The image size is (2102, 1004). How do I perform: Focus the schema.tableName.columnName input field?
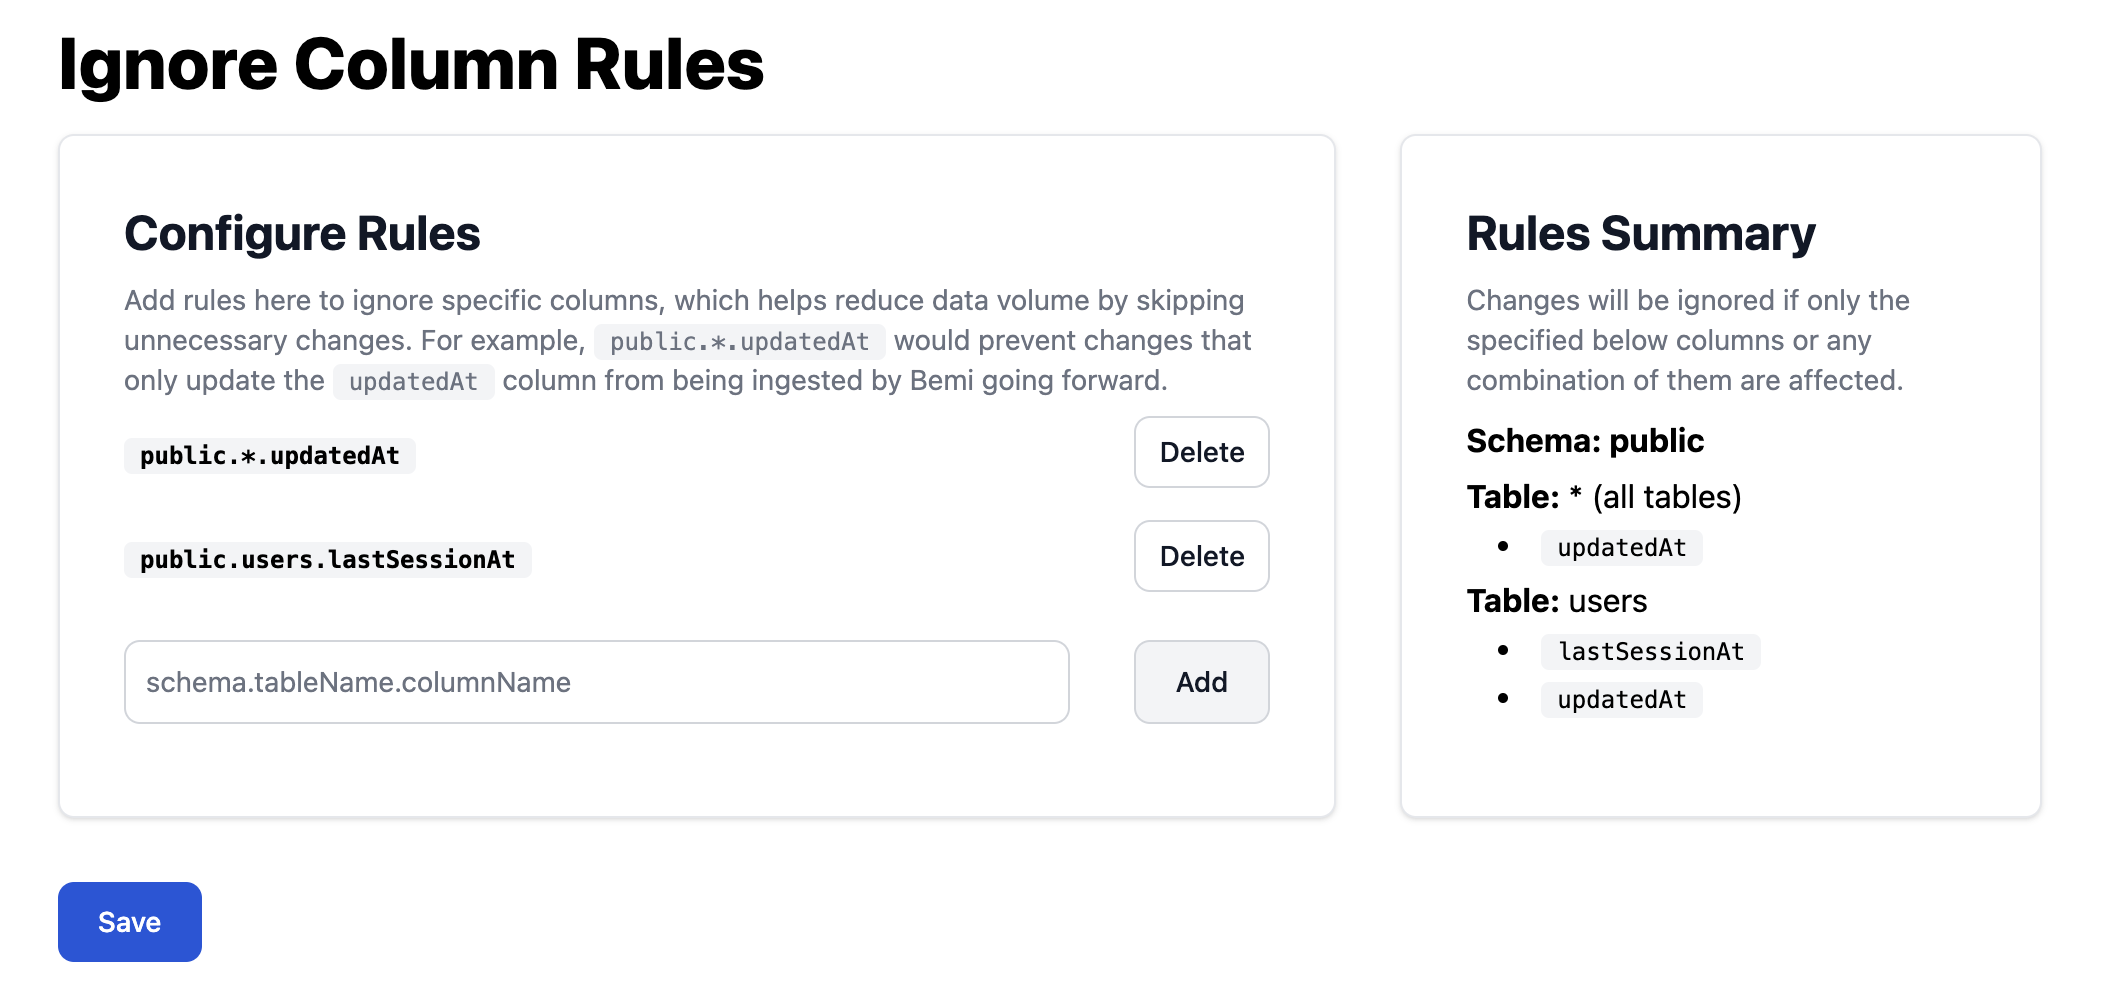click(x=596, y=682)
